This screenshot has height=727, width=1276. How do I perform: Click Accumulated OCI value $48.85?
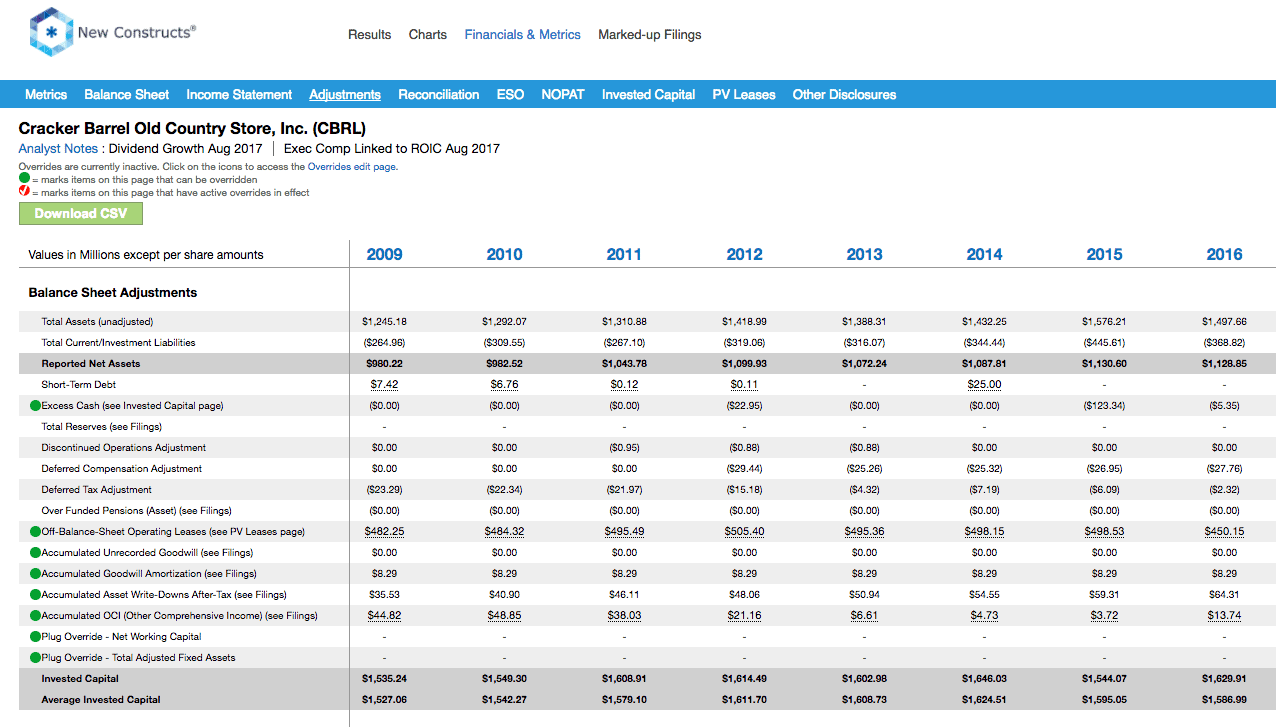tap(505, 616)
